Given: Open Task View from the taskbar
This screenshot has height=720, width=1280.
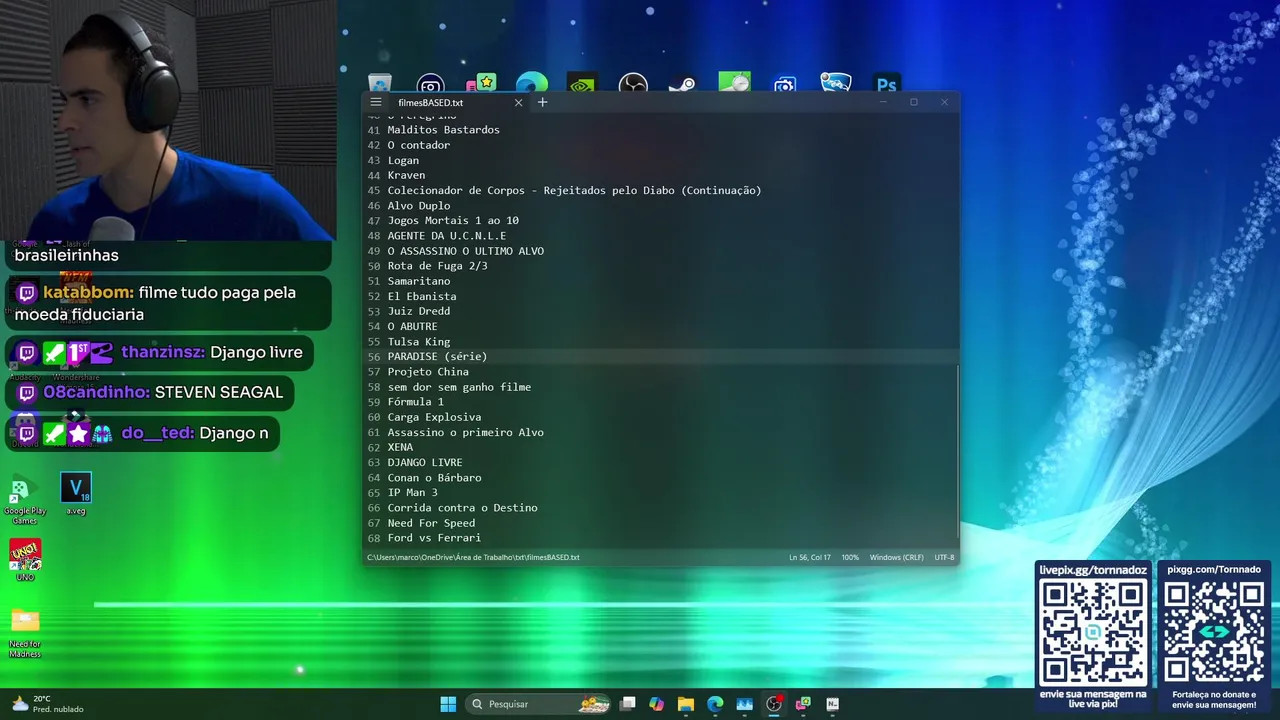Looking at the screenshot, I should 628,704.
